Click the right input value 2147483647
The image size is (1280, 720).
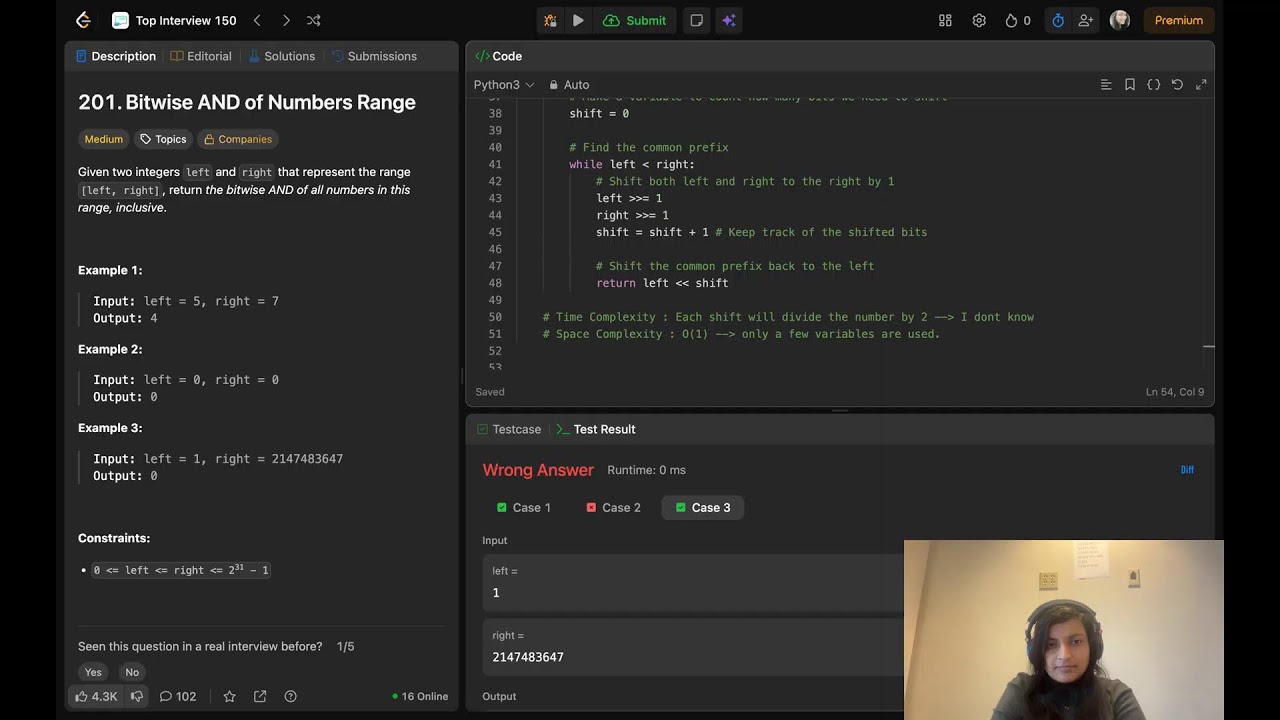coord(692,646)
